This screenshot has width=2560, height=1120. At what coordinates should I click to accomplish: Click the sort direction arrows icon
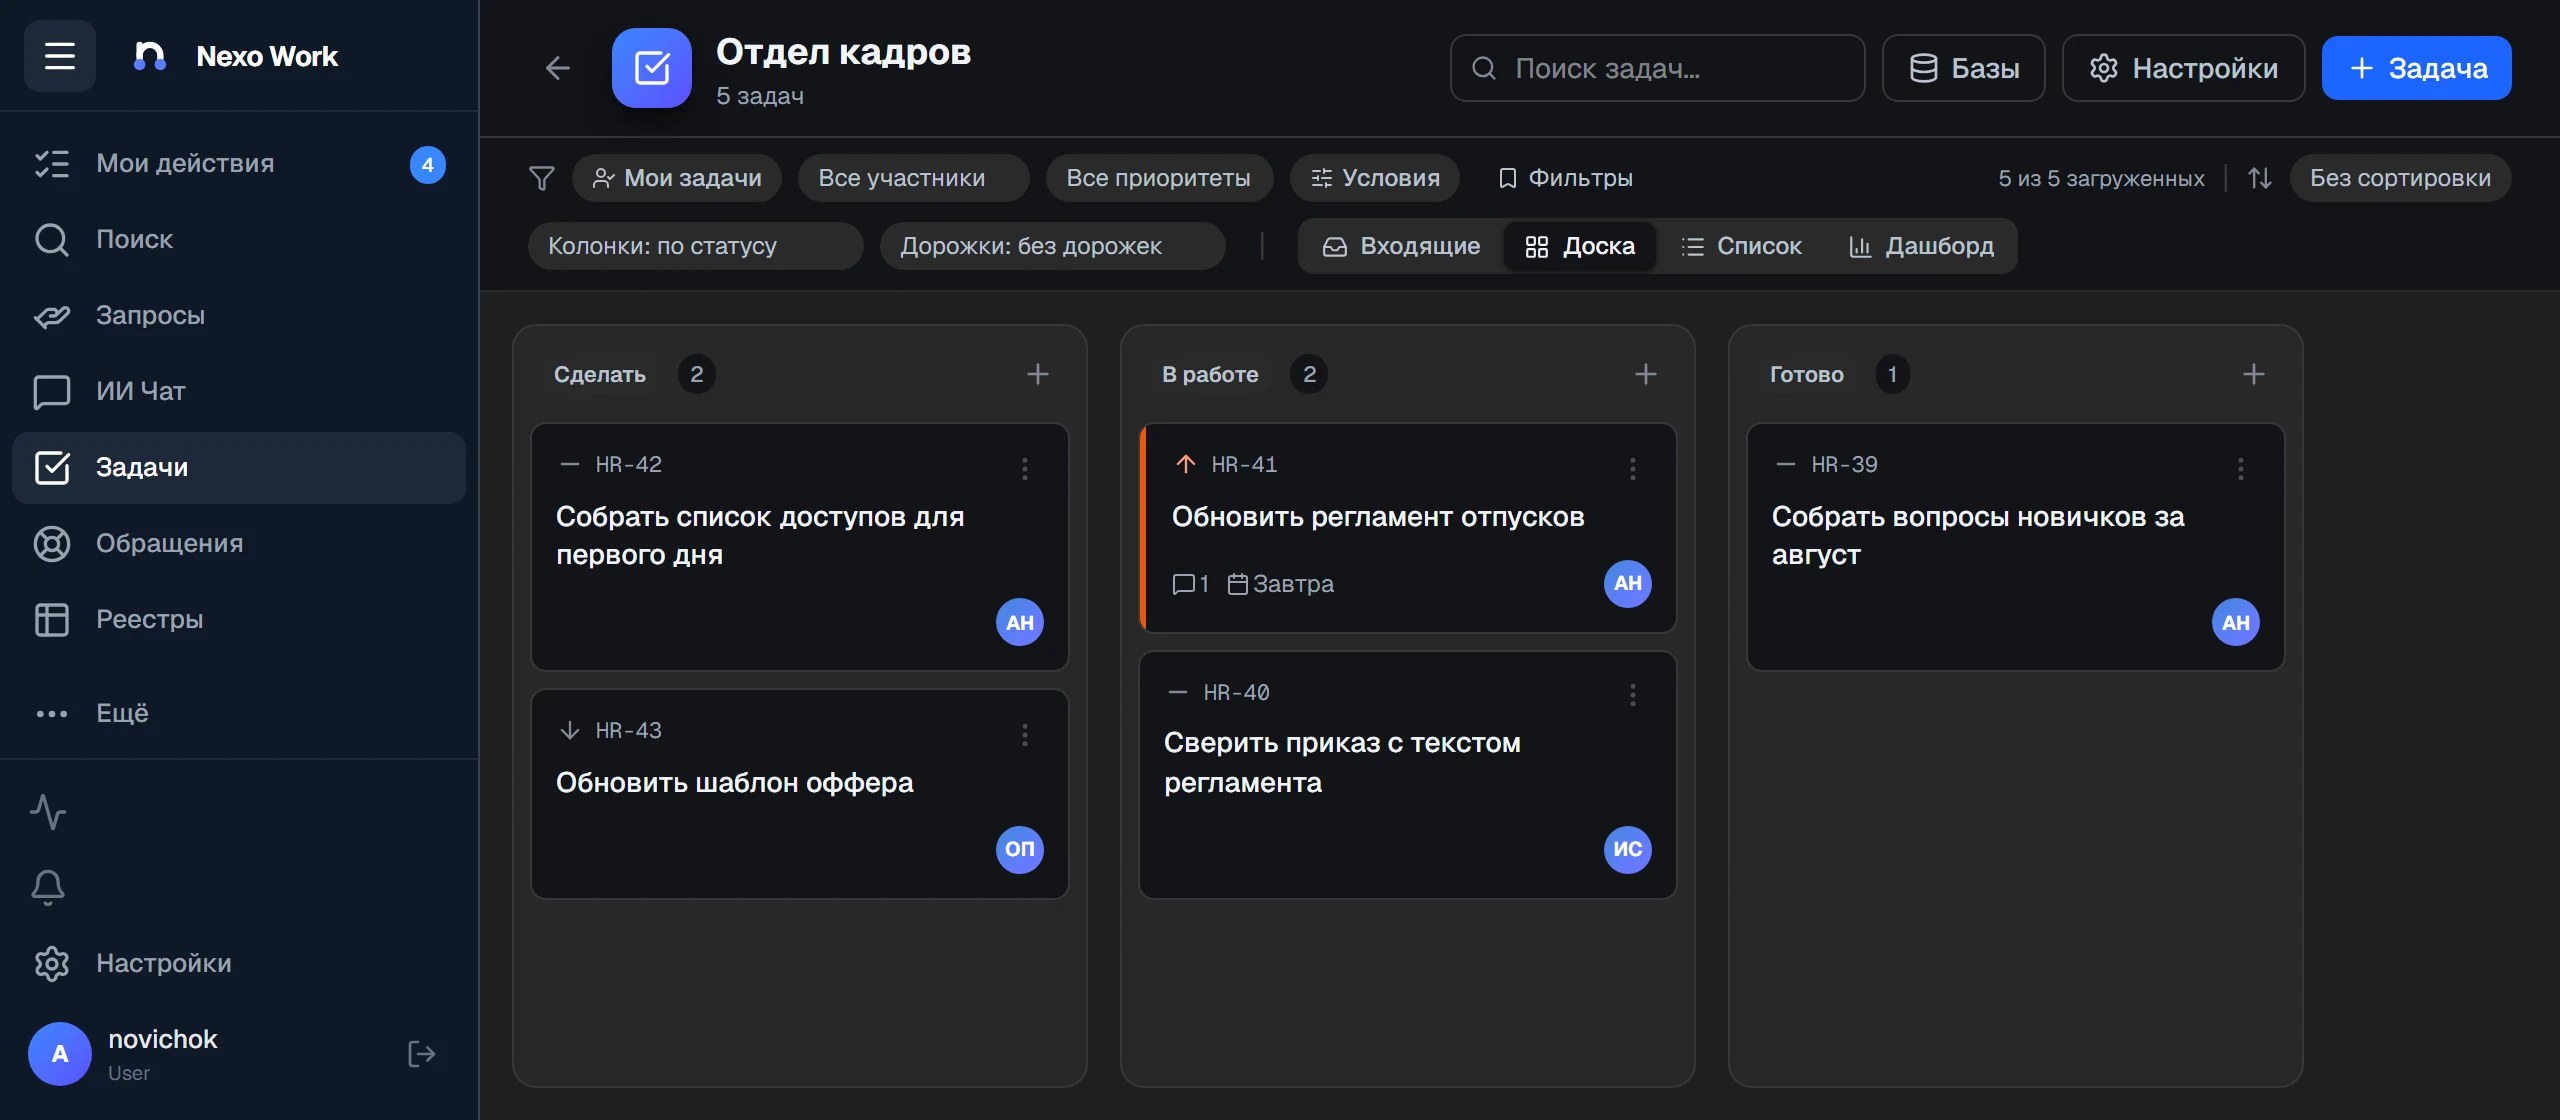(x=2260, y=178)
